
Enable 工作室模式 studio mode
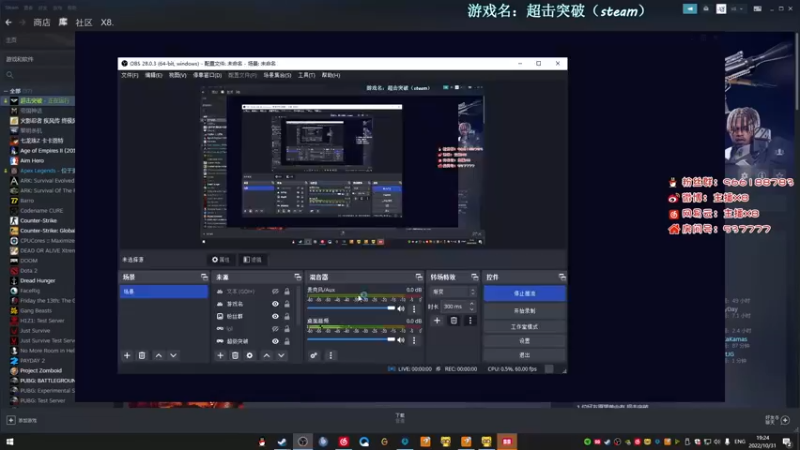pyautogui.click(x=524, y=326)
